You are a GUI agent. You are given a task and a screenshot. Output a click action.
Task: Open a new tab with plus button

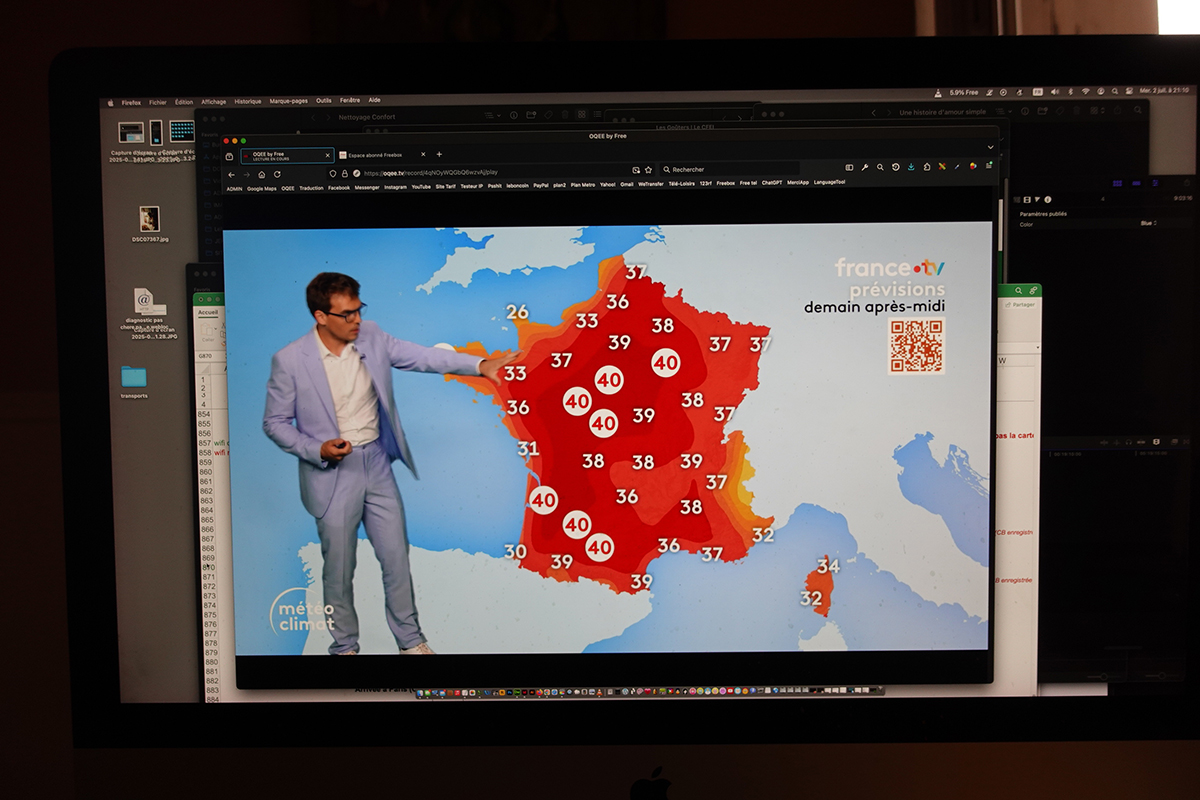point(439,154)
